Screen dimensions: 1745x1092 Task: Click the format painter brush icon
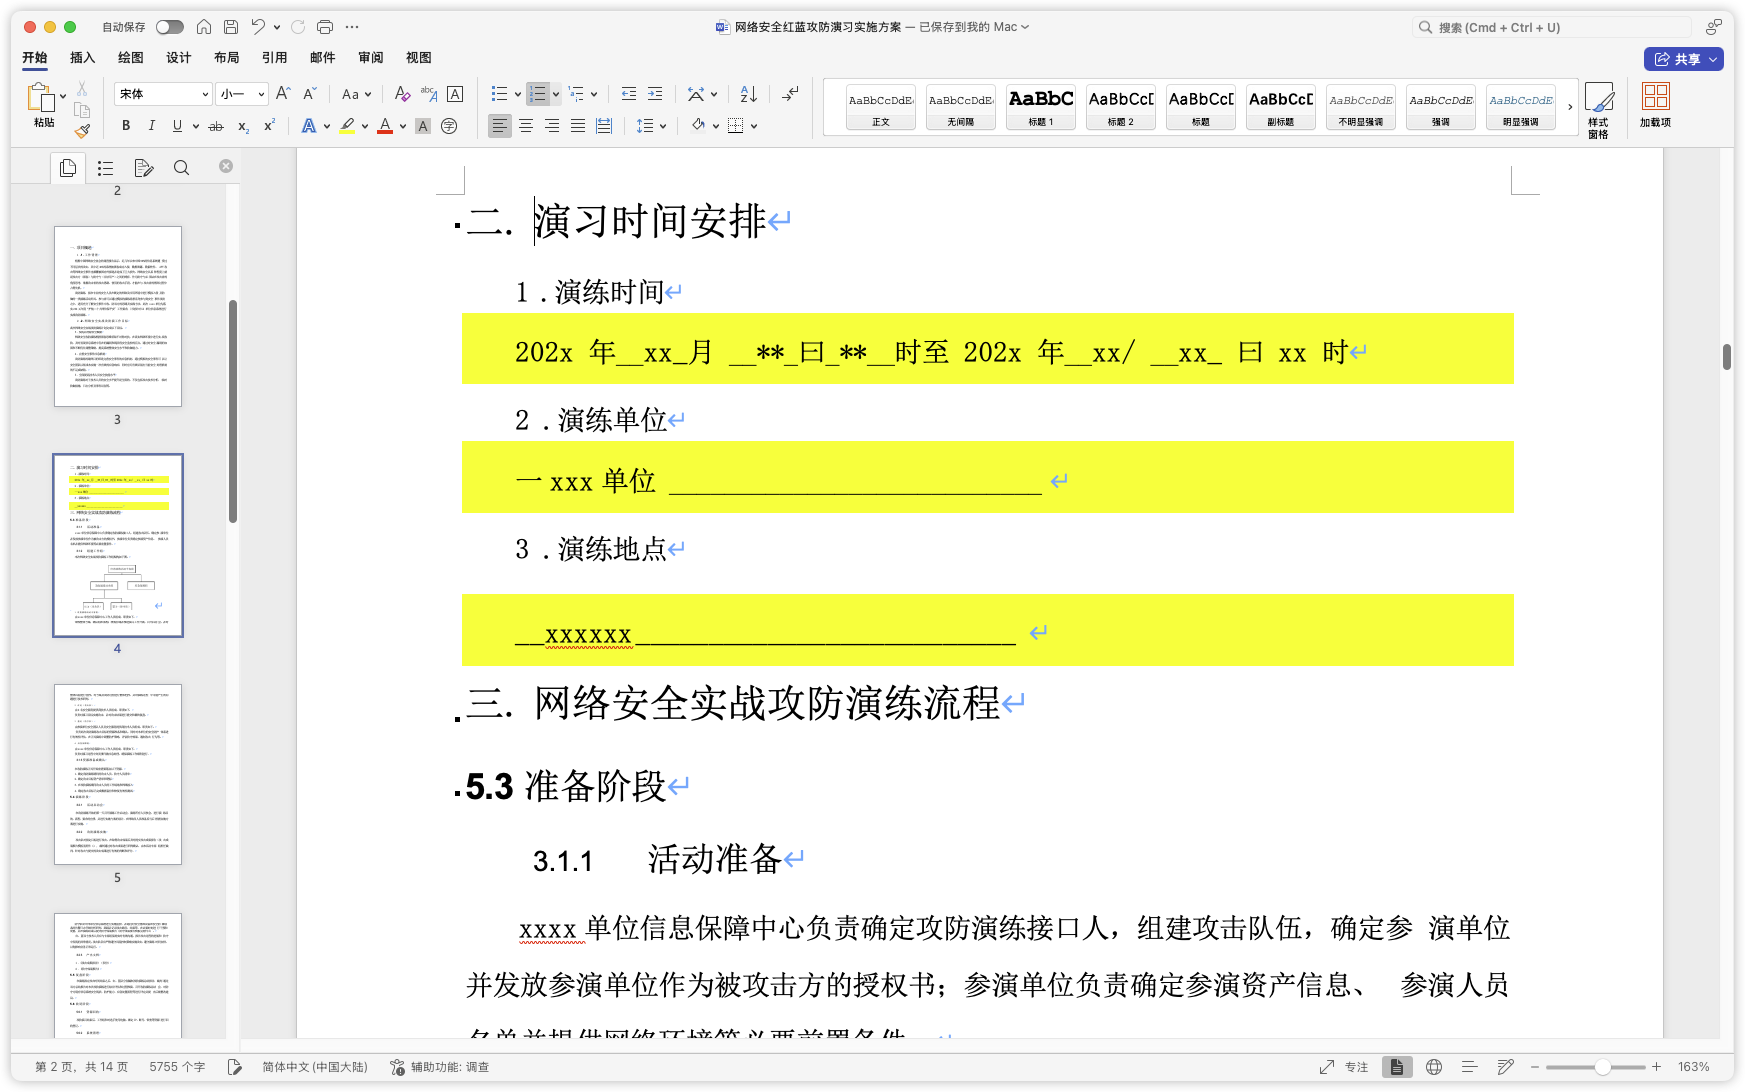click(x=82, y=130)
